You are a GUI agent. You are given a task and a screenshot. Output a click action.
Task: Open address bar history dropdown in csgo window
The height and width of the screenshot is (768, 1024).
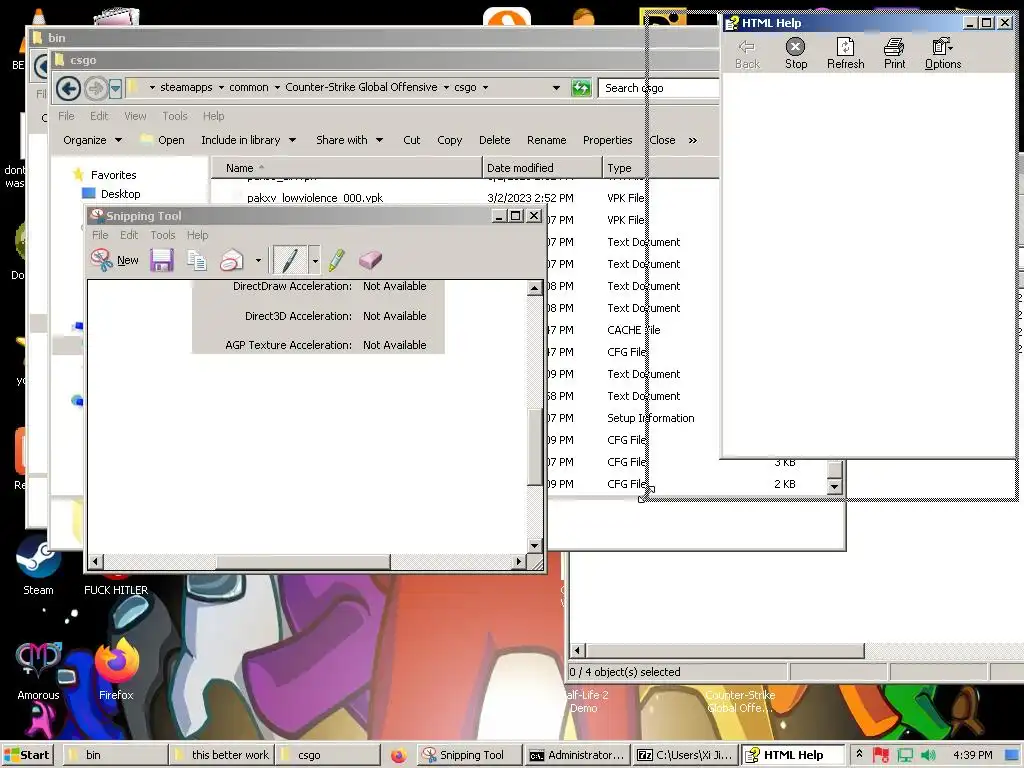click(556, 88)
